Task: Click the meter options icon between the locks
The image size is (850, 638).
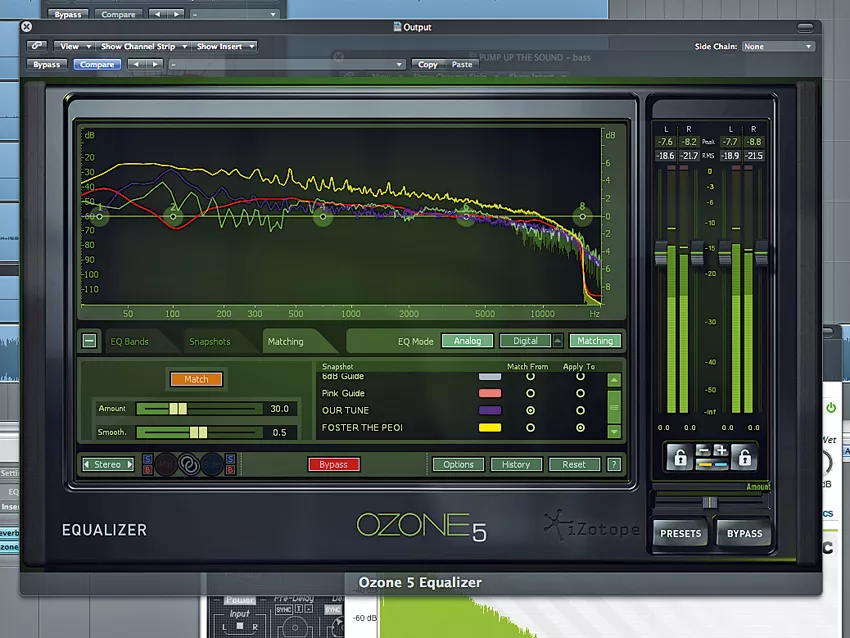Action: [711, 458]
